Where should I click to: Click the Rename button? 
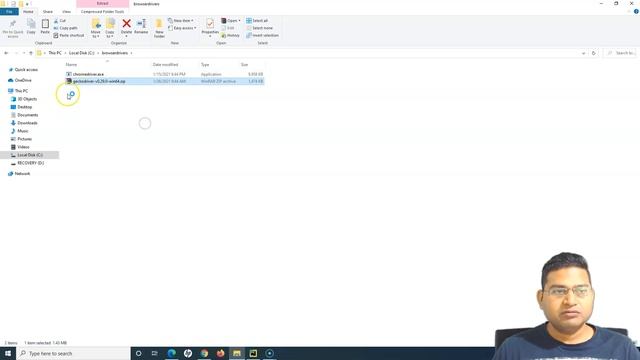(141, 27)
